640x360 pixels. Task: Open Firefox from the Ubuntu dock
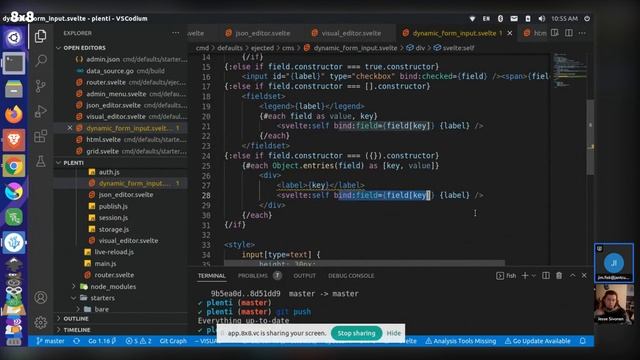[x=14, y=114]
